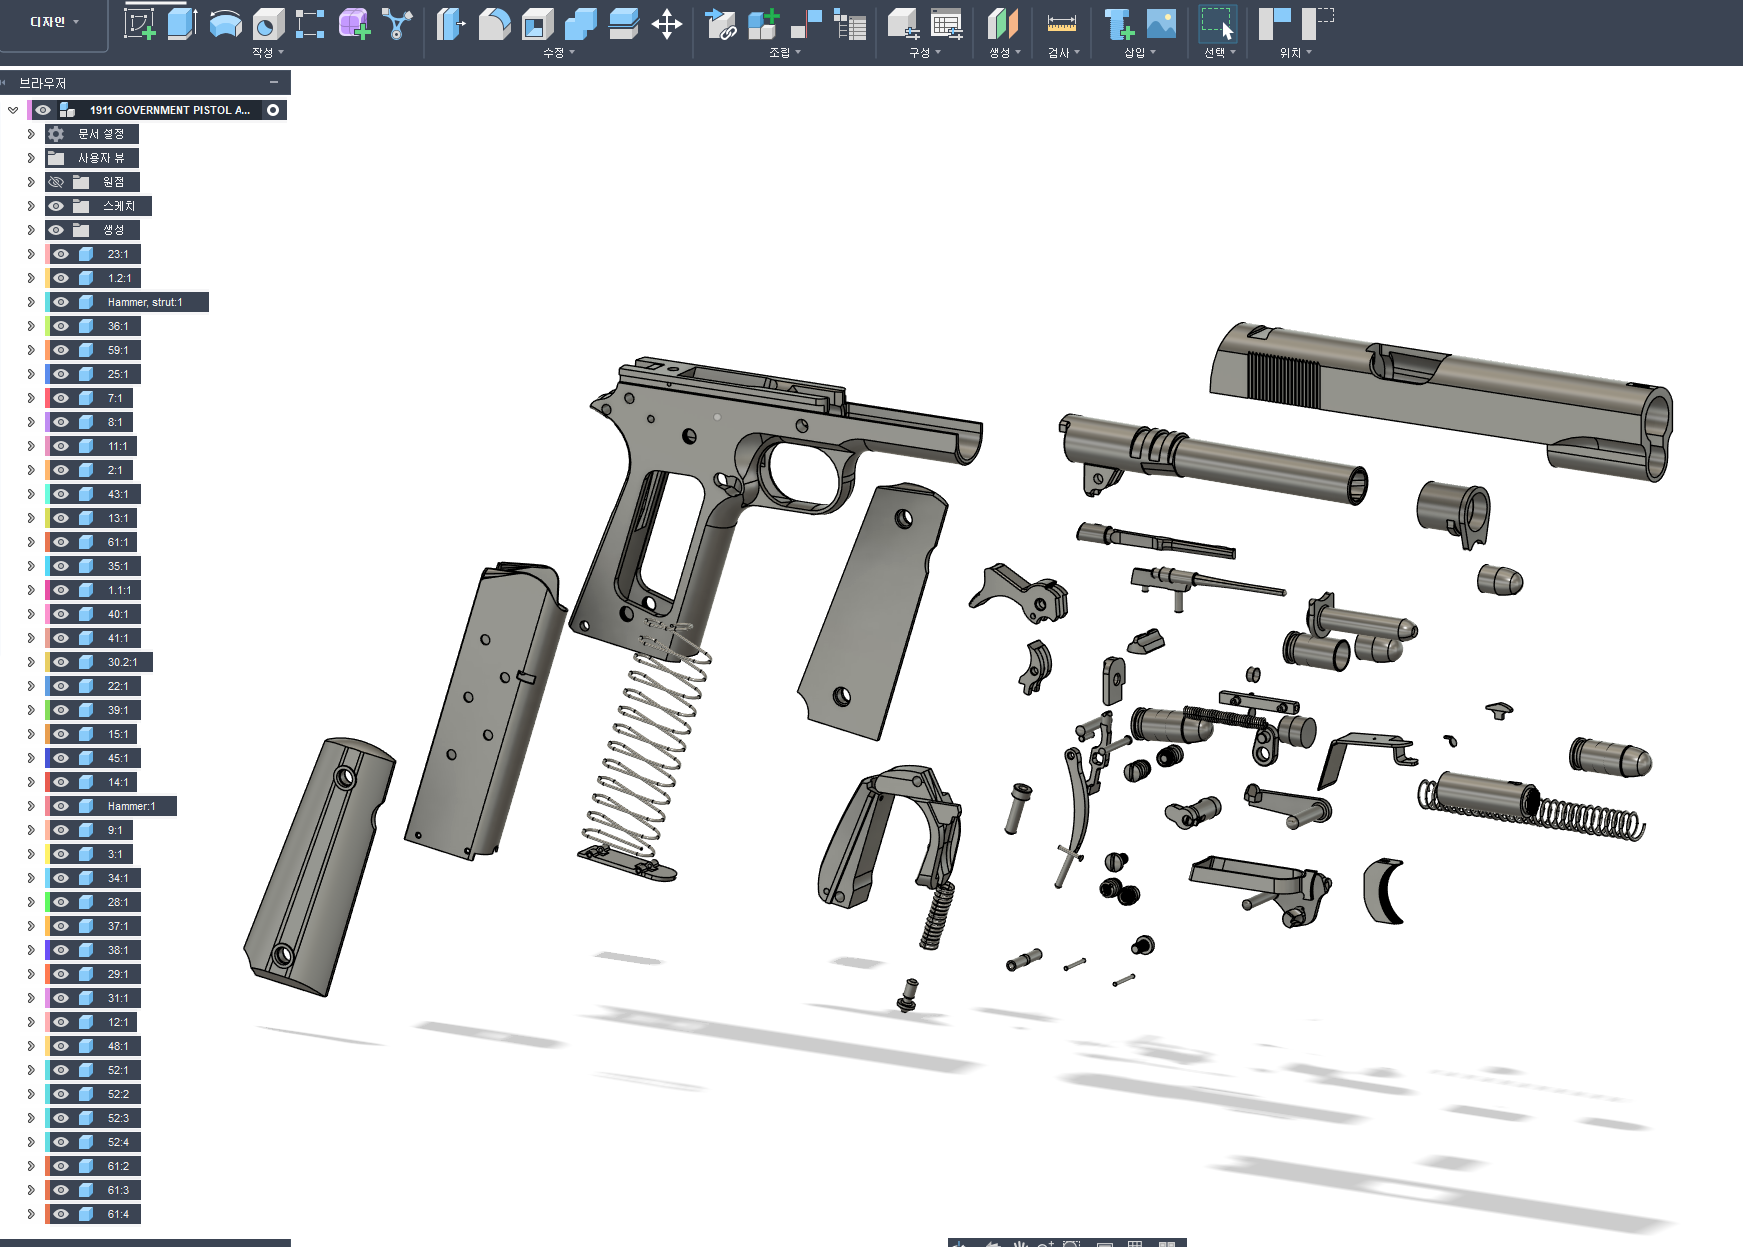The width and height of the screenshot is (1743, 1247).
Task: Open the 조립 (Assemble) menu
Action: [x=784, y=53]
